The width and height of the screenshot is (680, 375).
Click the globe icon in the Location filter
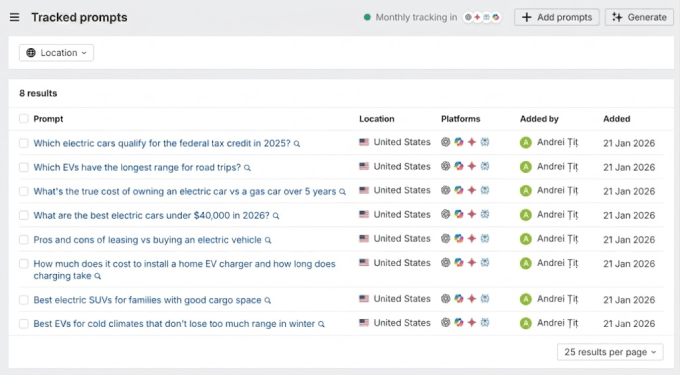point(31,53)
